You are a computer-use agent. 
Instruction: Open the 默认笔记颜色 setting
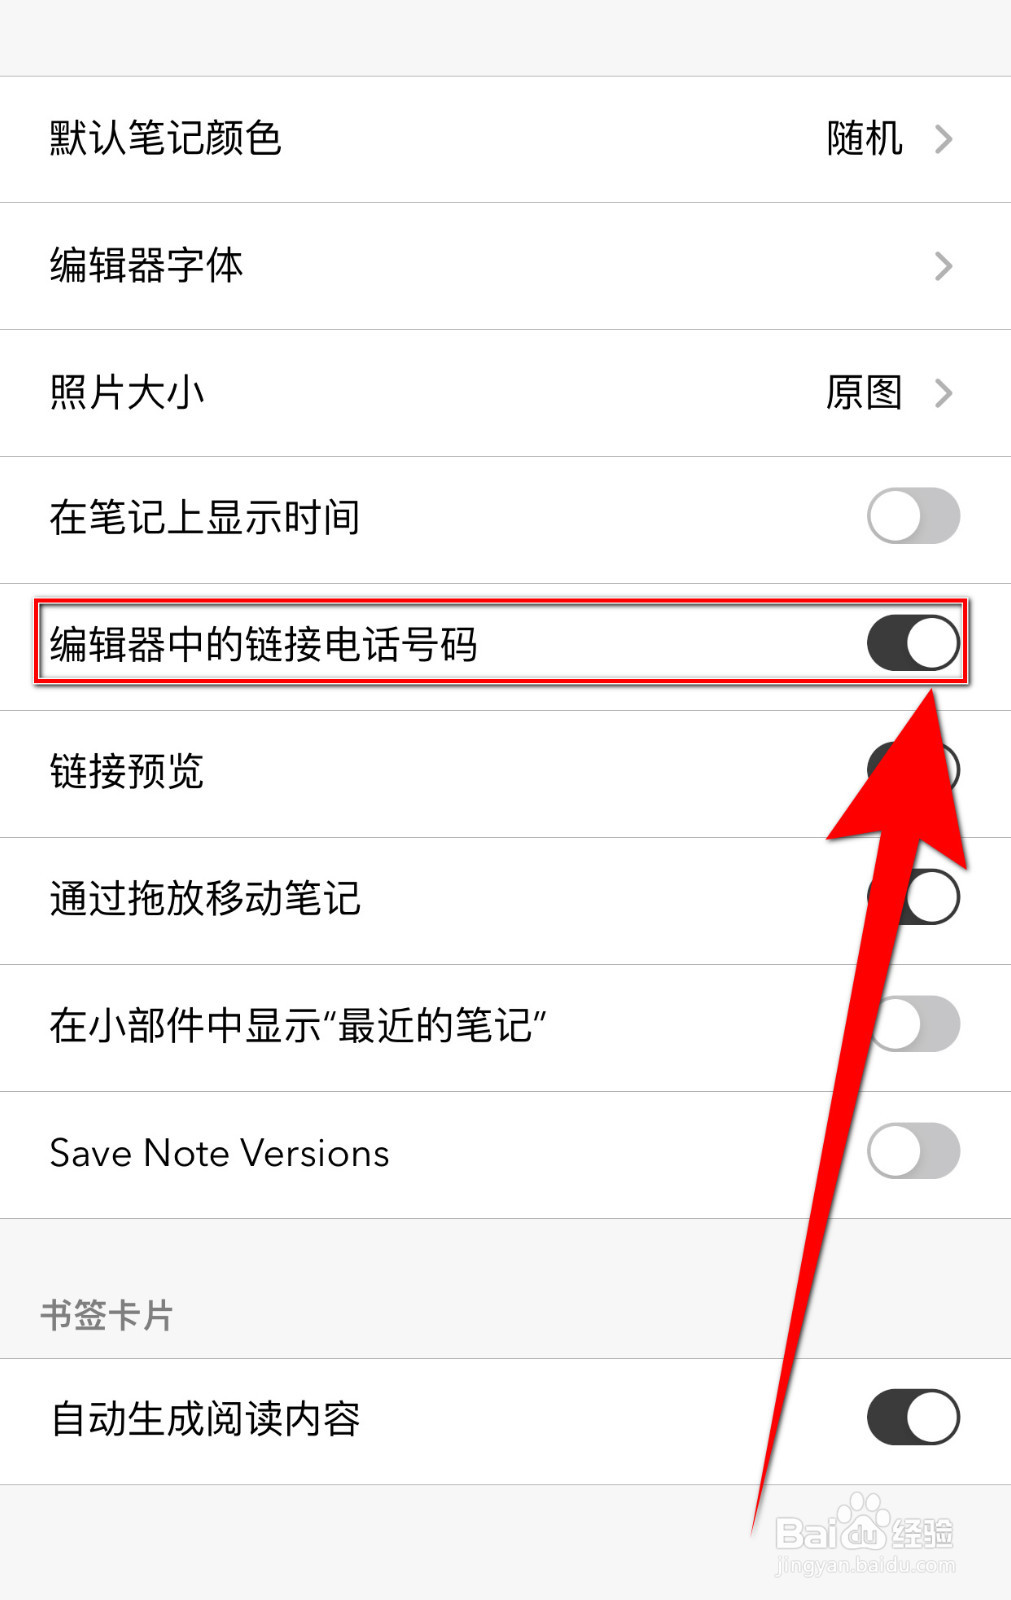tap(505, 139)
